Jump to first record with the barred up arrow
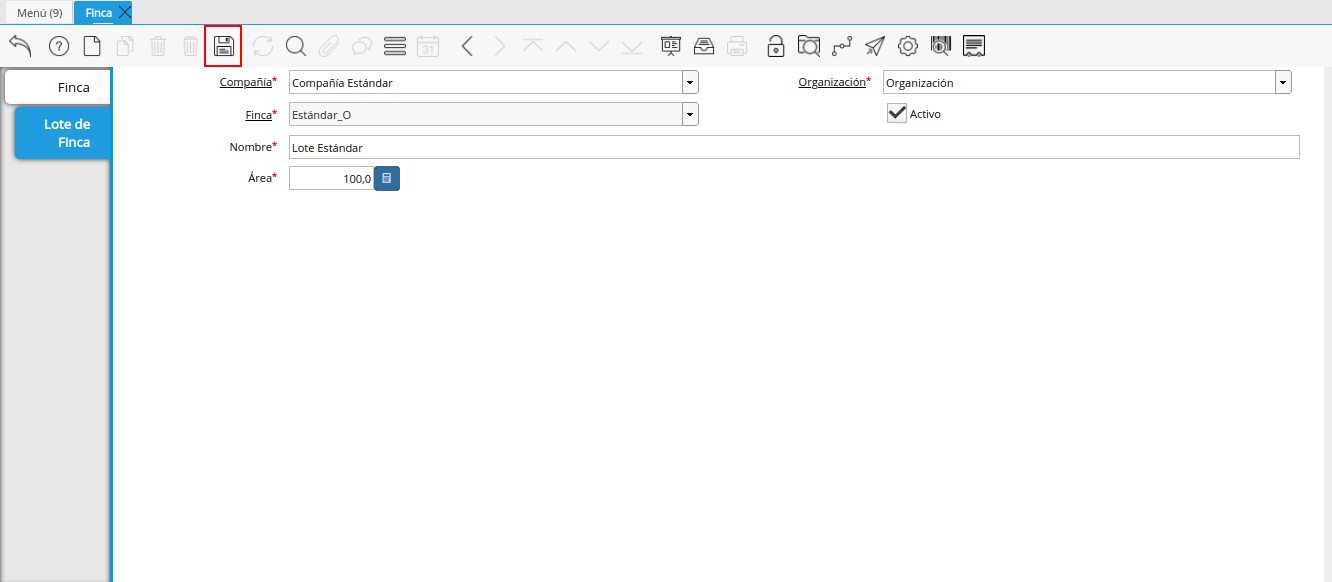 coord(533,45)
